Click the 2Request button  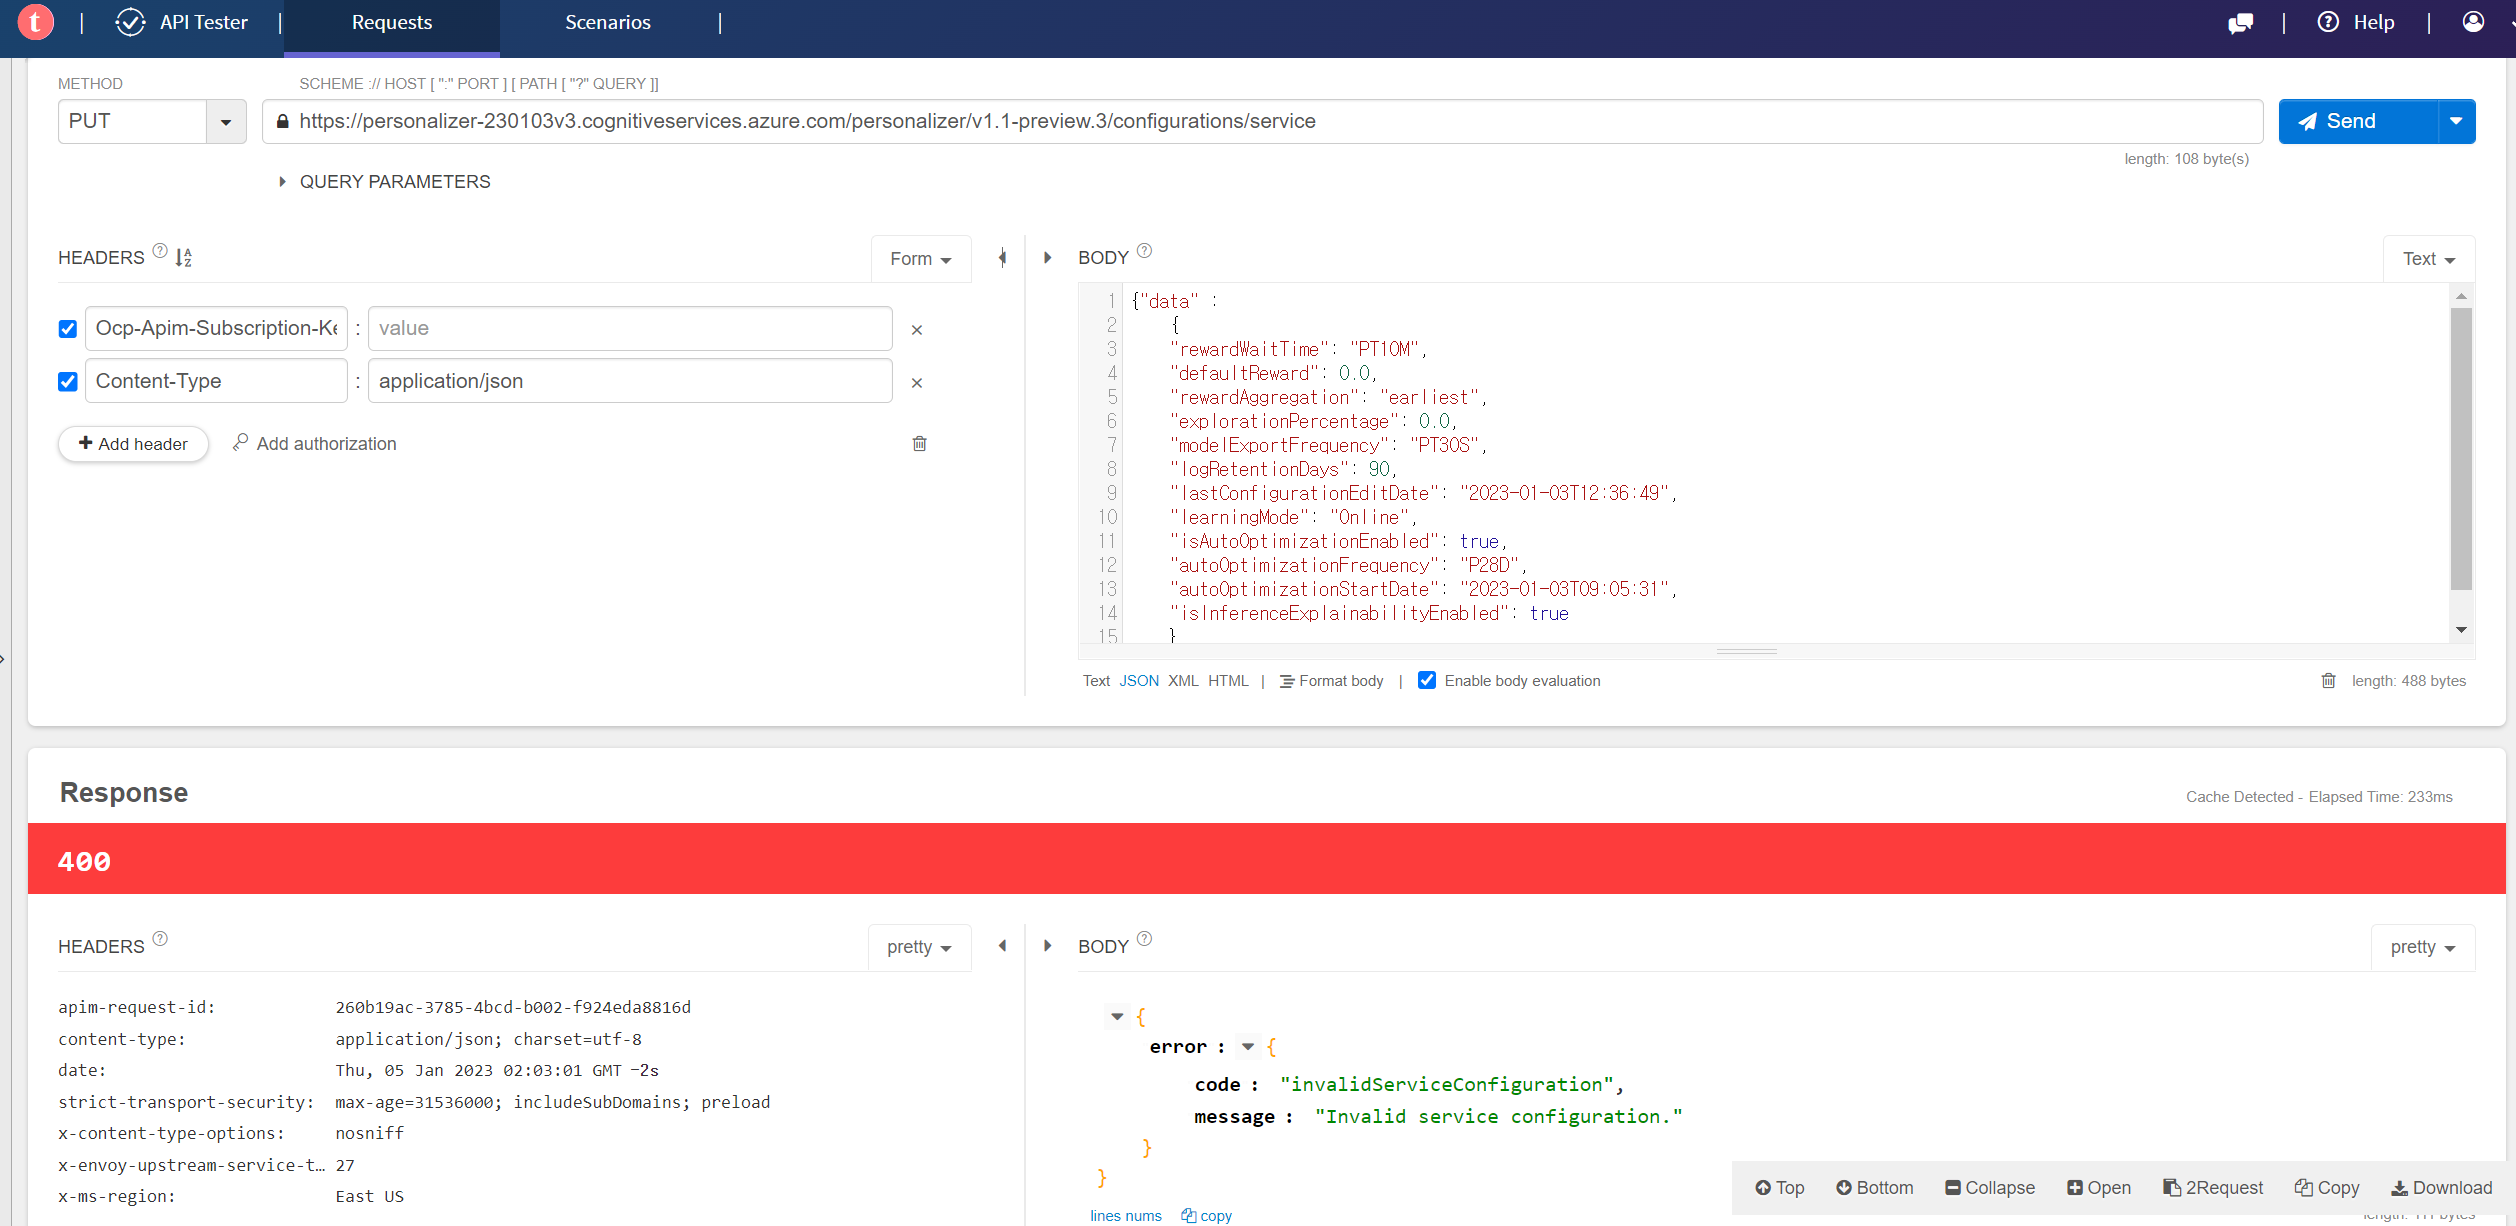point(2213,1188)
